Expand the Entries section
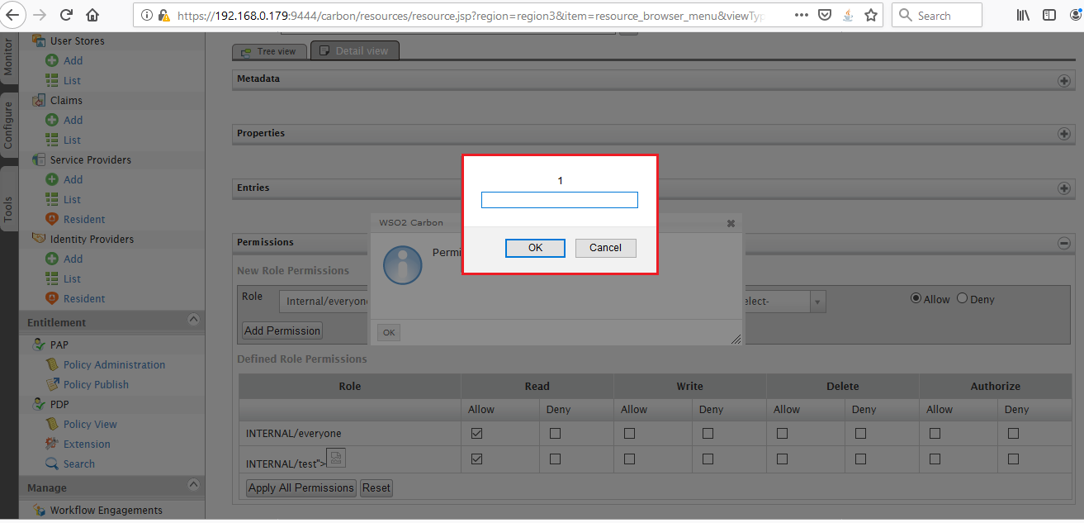Viewport: 1084px width, 523px height. click(x=1064, y=188)
